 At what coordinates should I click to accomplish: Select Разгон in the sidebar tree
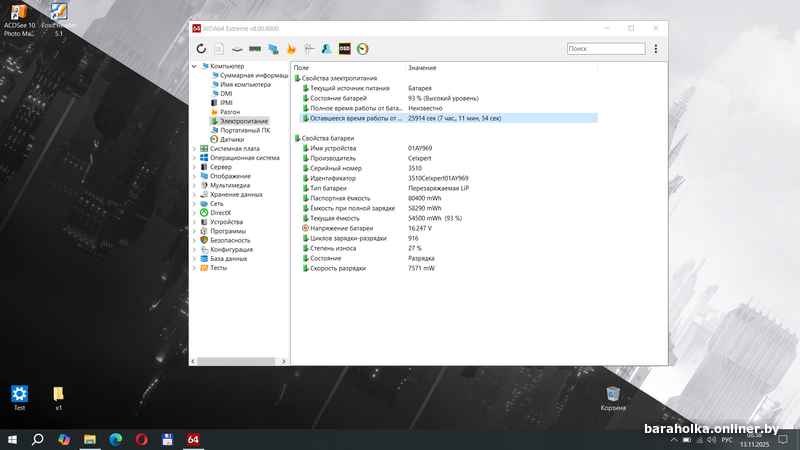tap(229, 112)
